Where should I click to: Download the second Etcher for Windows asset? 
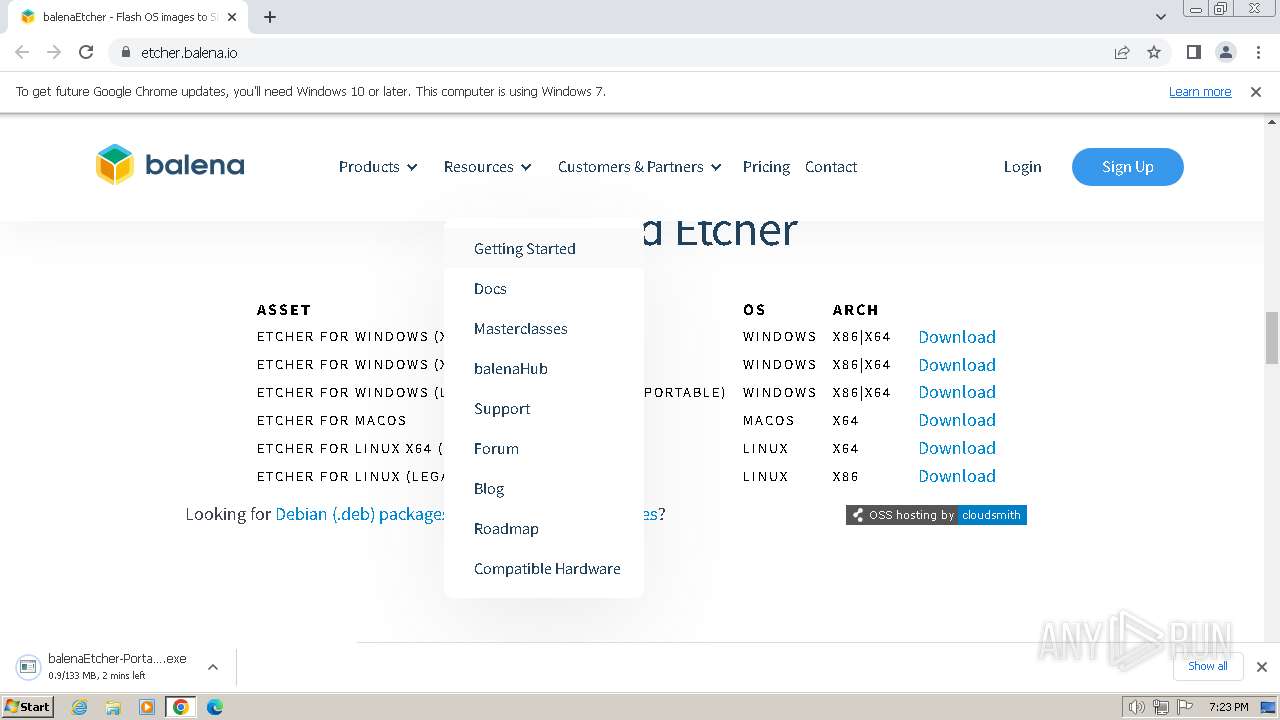tap(957, 365)
